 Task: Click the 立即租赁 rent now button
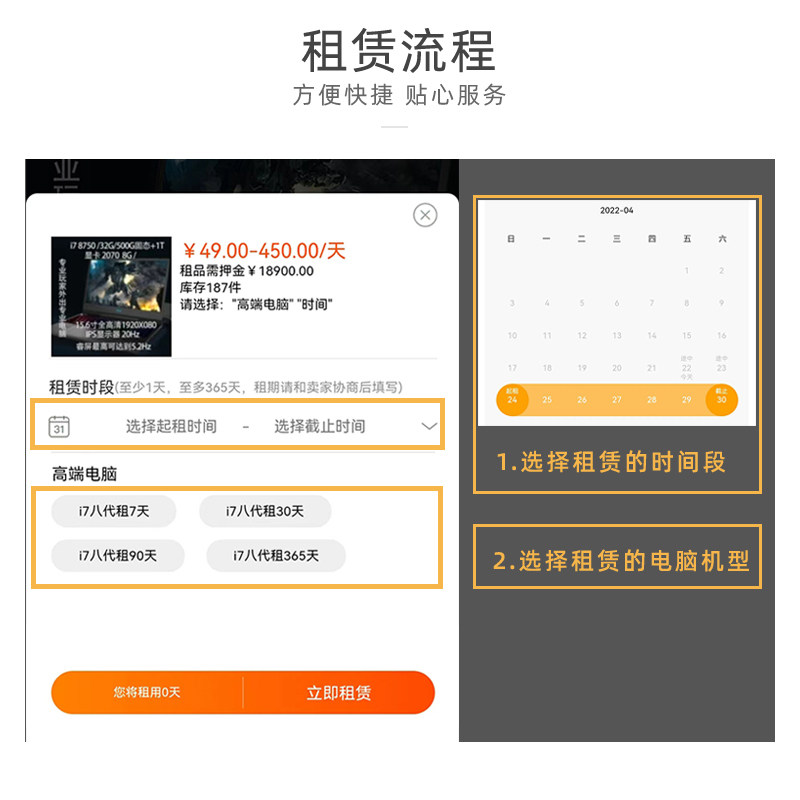click(339, 692)
